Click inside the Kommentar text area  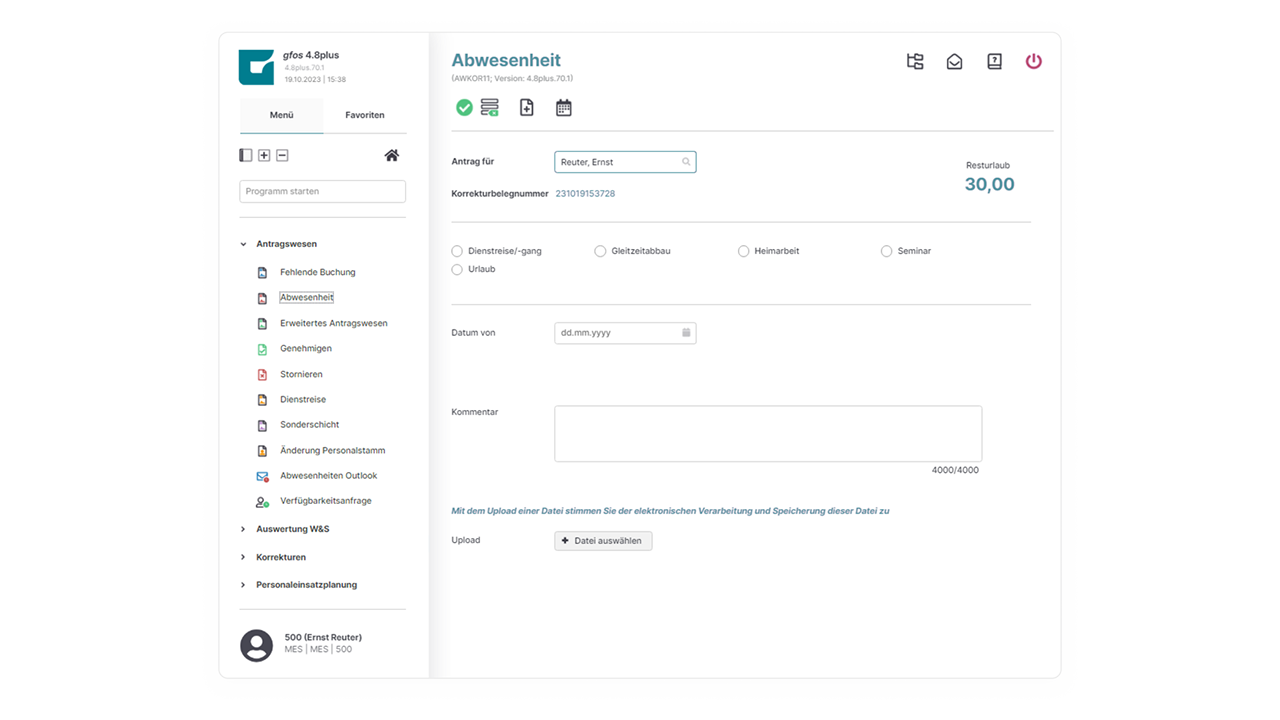(768, 434)
